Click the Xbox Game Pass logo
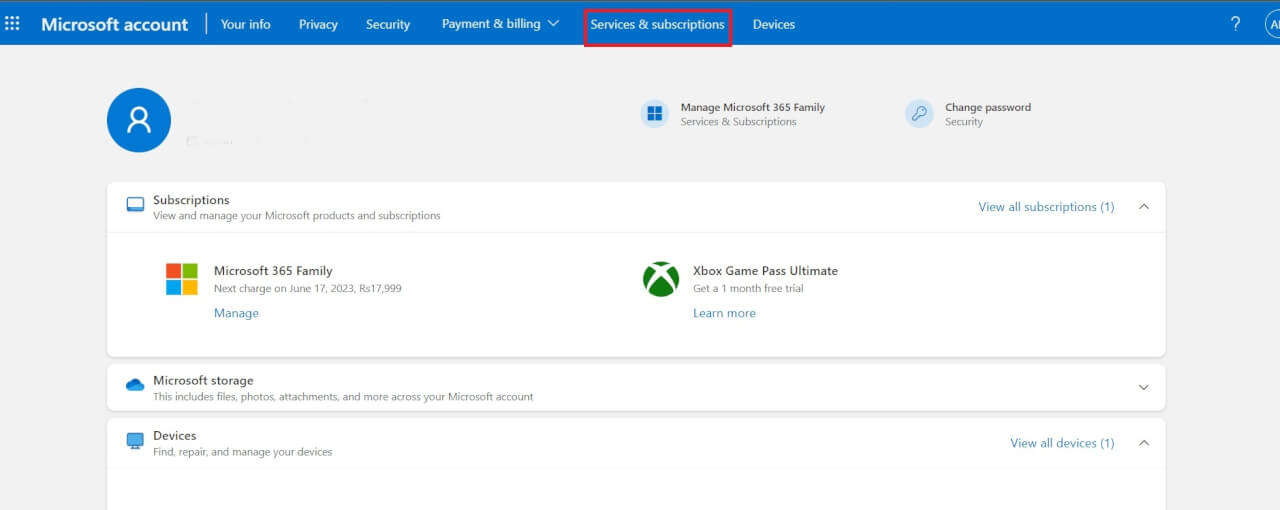 (661, 279)
